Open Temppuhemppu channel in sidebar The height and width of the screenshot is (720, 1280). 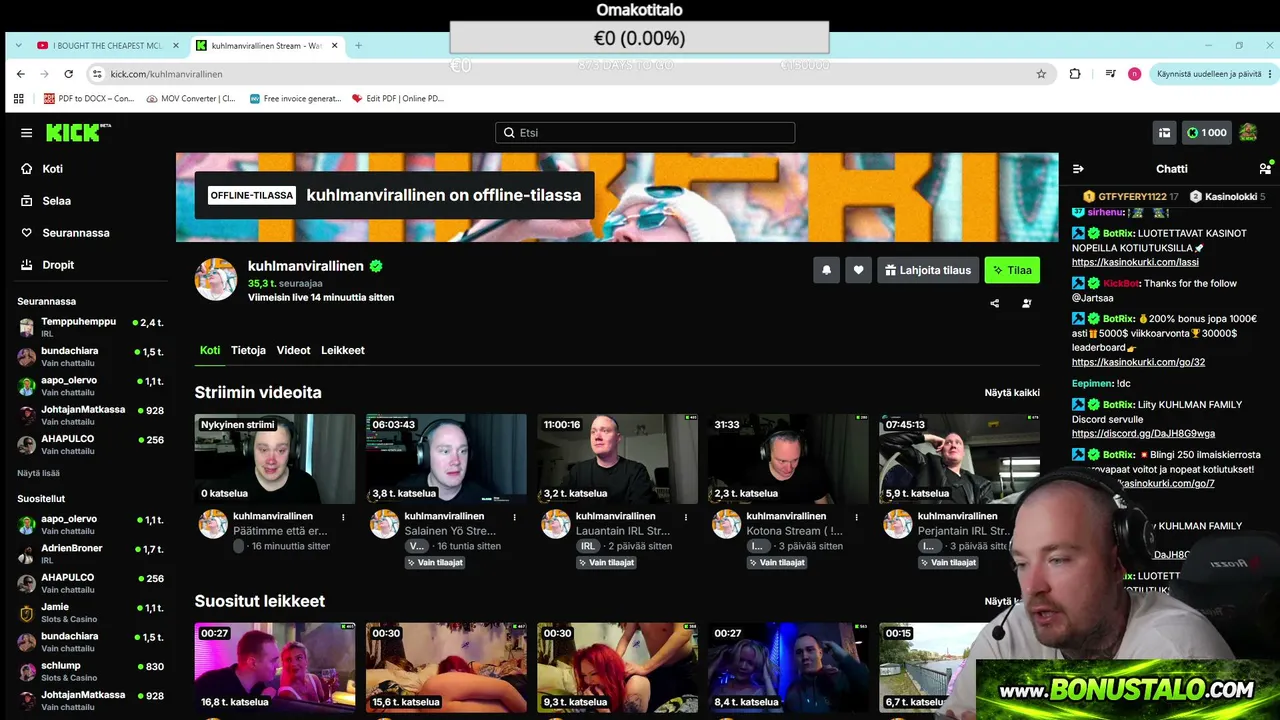tap(90, 327)
